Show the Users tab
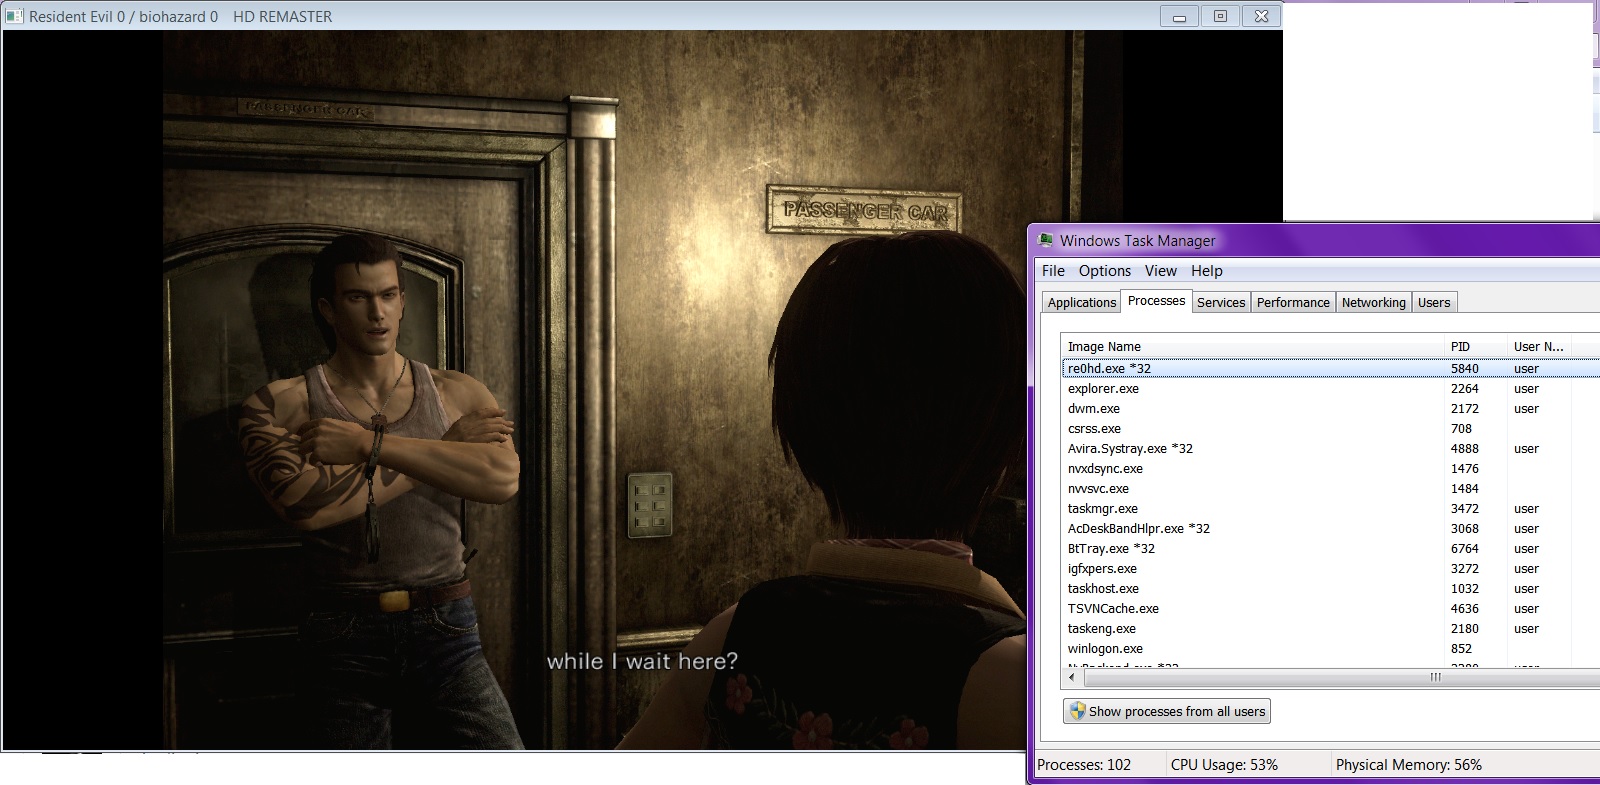This screenshot has width=1600, height=785. tap(1433, 303)
